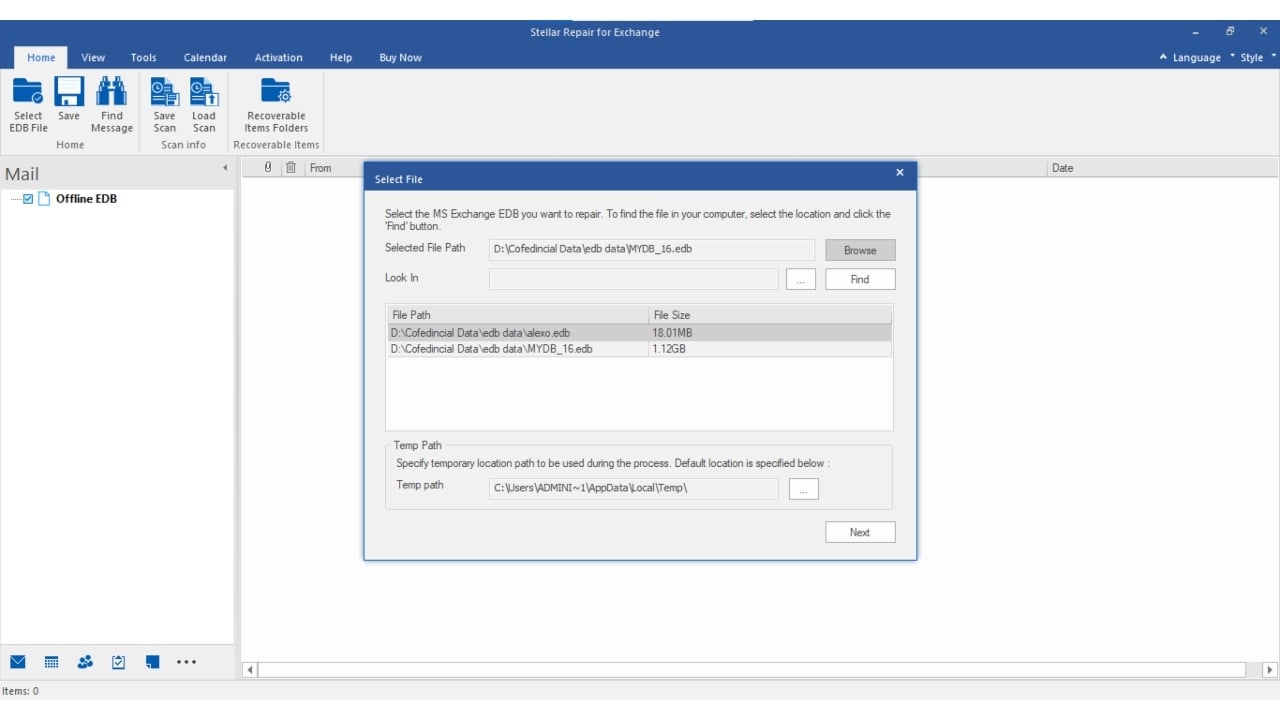Image resolution: width=1280 pixels, height=720 pixels.
Task: Open the Style dropdown
Action: pyautogui.click(x=1251, y=58)
